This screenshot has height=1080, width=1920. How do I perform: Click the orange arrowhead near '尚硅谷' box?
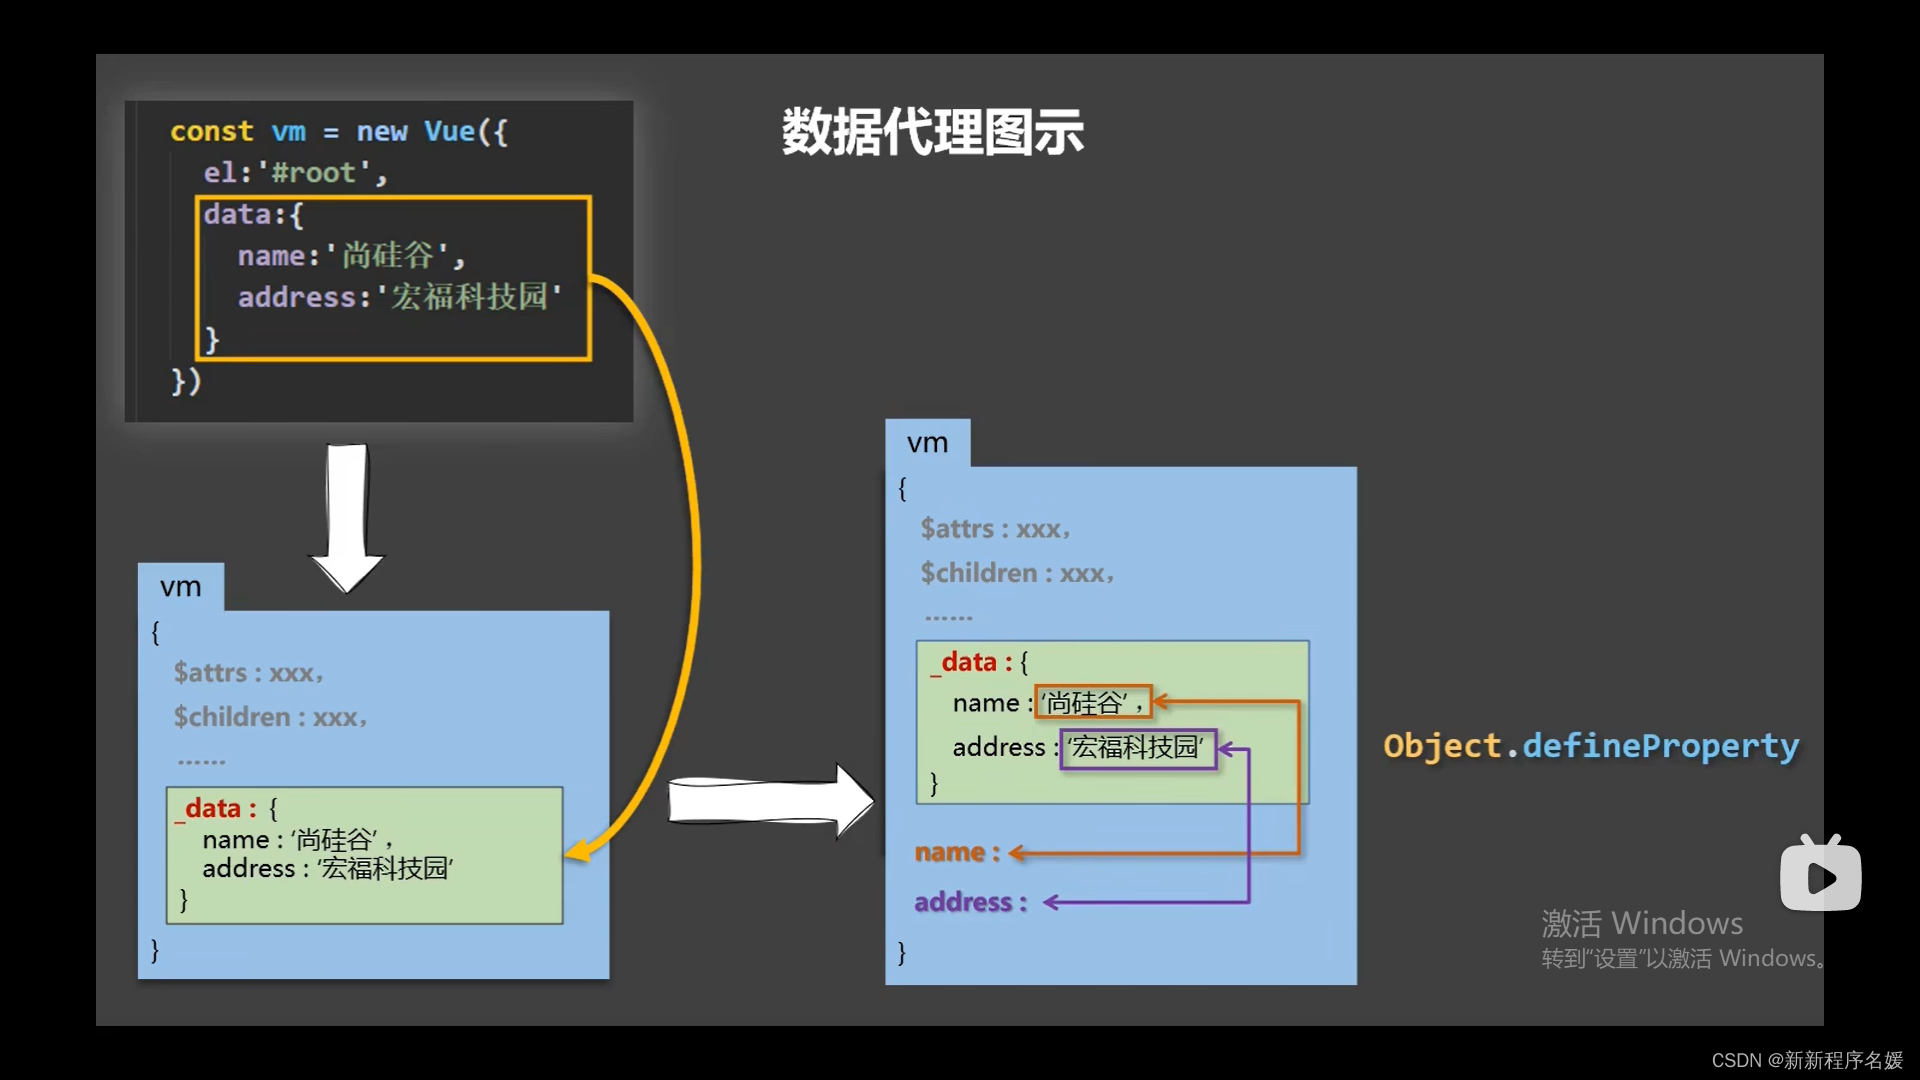[1162, 702]
